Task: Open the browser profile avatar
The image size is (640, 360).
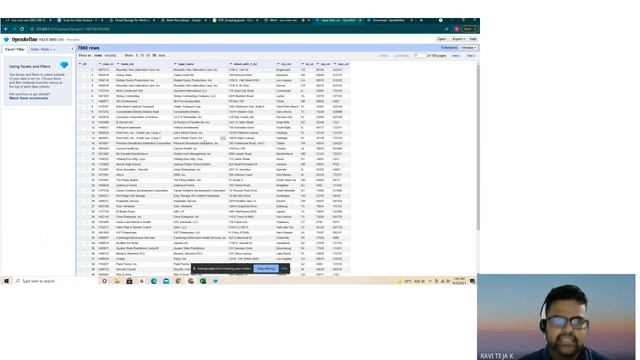Action: pos(457,29)
